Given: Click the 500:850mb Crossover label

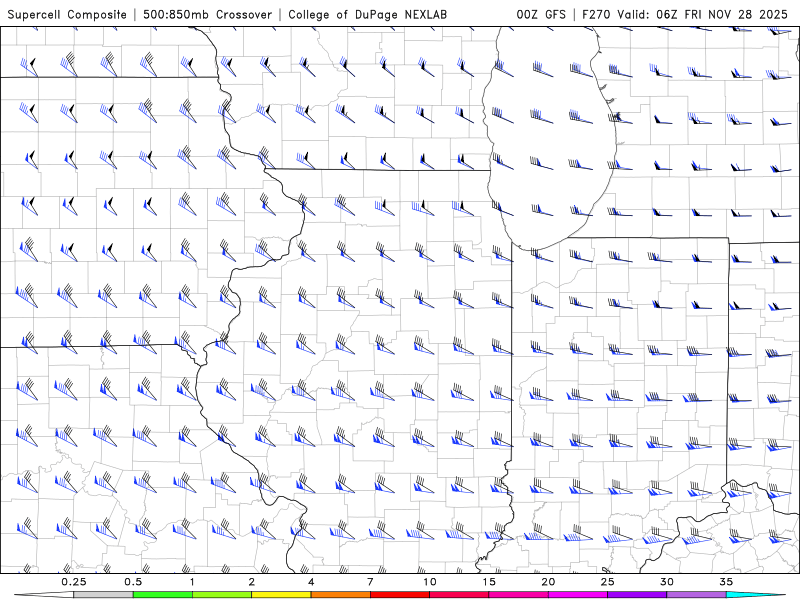Looking at the screenshot, I should click(x=208, y=14).
